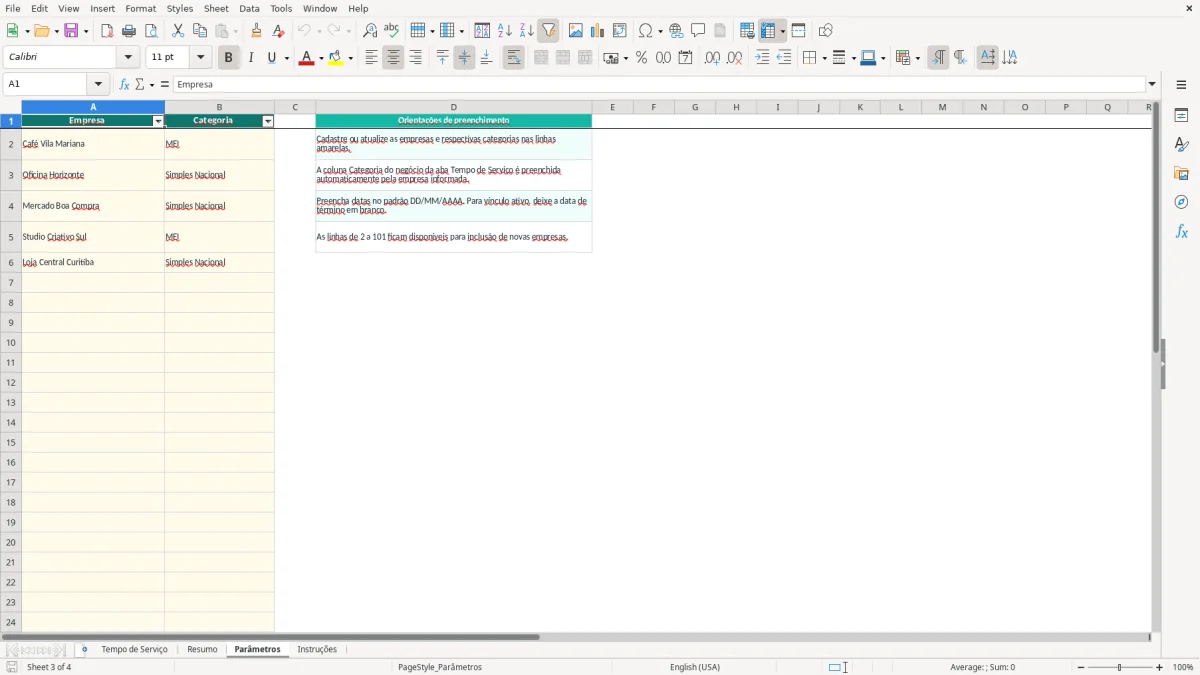Switch to the Resumo sheet tab
1200x675 pixels.
tap(202, 649)
